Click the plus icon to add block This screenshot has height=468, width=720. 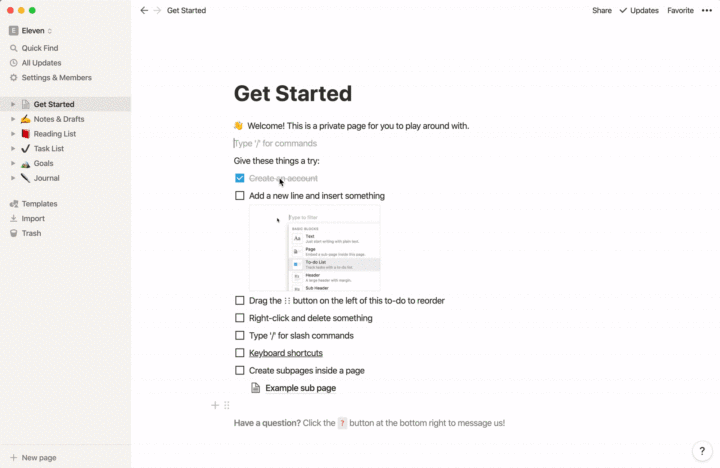215,405
